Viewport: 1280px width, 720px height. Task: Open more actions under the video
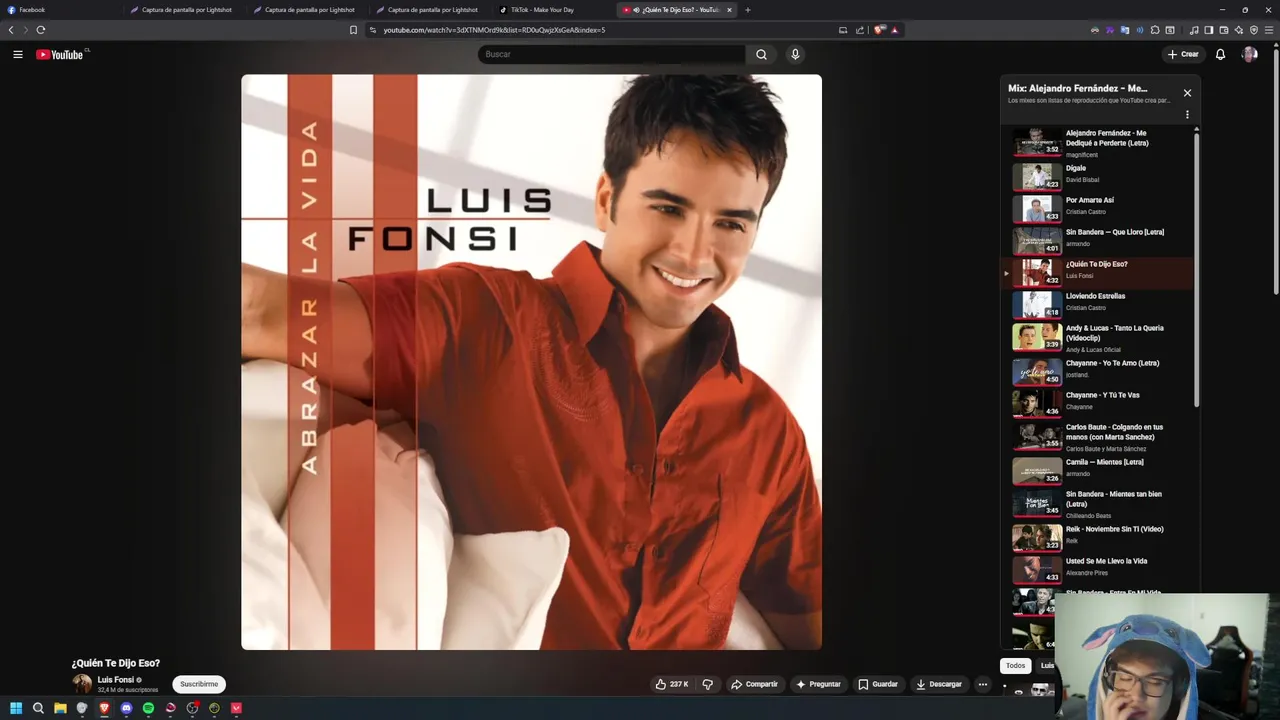tap(983, 684)
